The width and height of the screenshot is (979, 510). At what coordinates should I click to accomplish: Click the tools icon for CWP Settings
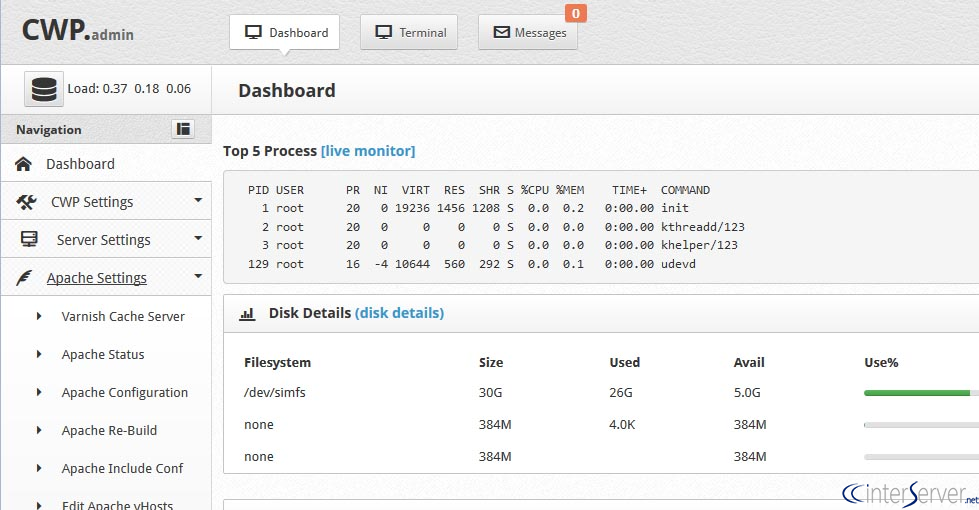pos(26,202)
